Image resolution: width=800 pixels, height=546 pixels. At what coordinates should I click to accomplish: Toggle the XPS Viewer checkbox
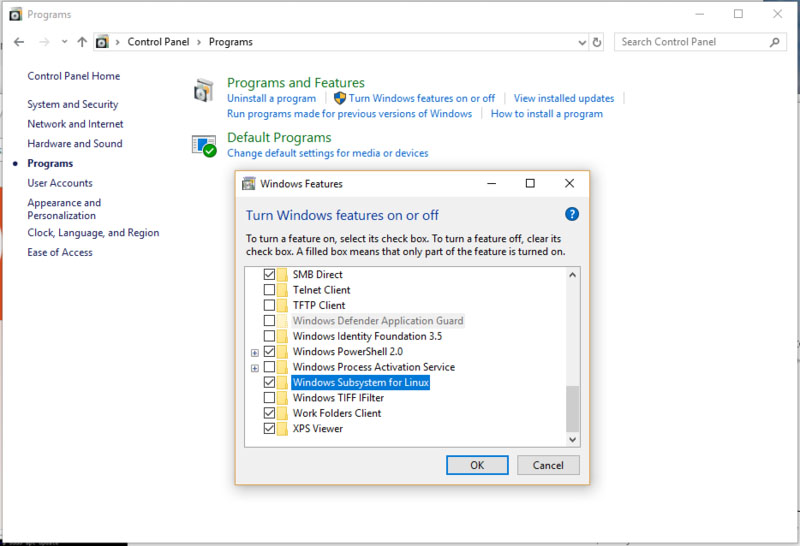pos(269,429)
